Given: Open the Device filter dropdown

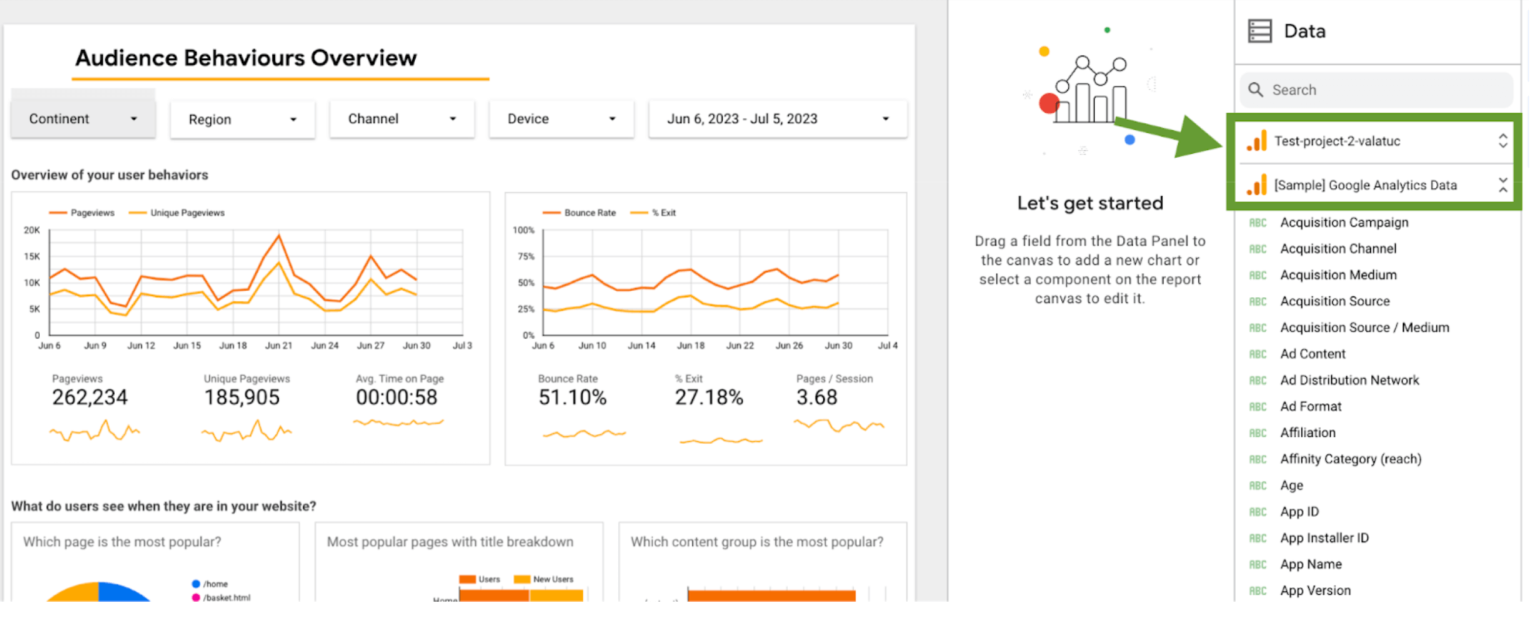Looking at the screenshot, I should (561, 118).
